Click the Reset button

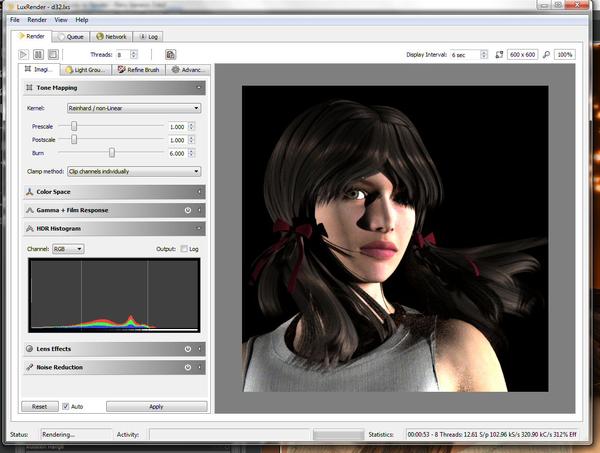click(x=40, y=407)
